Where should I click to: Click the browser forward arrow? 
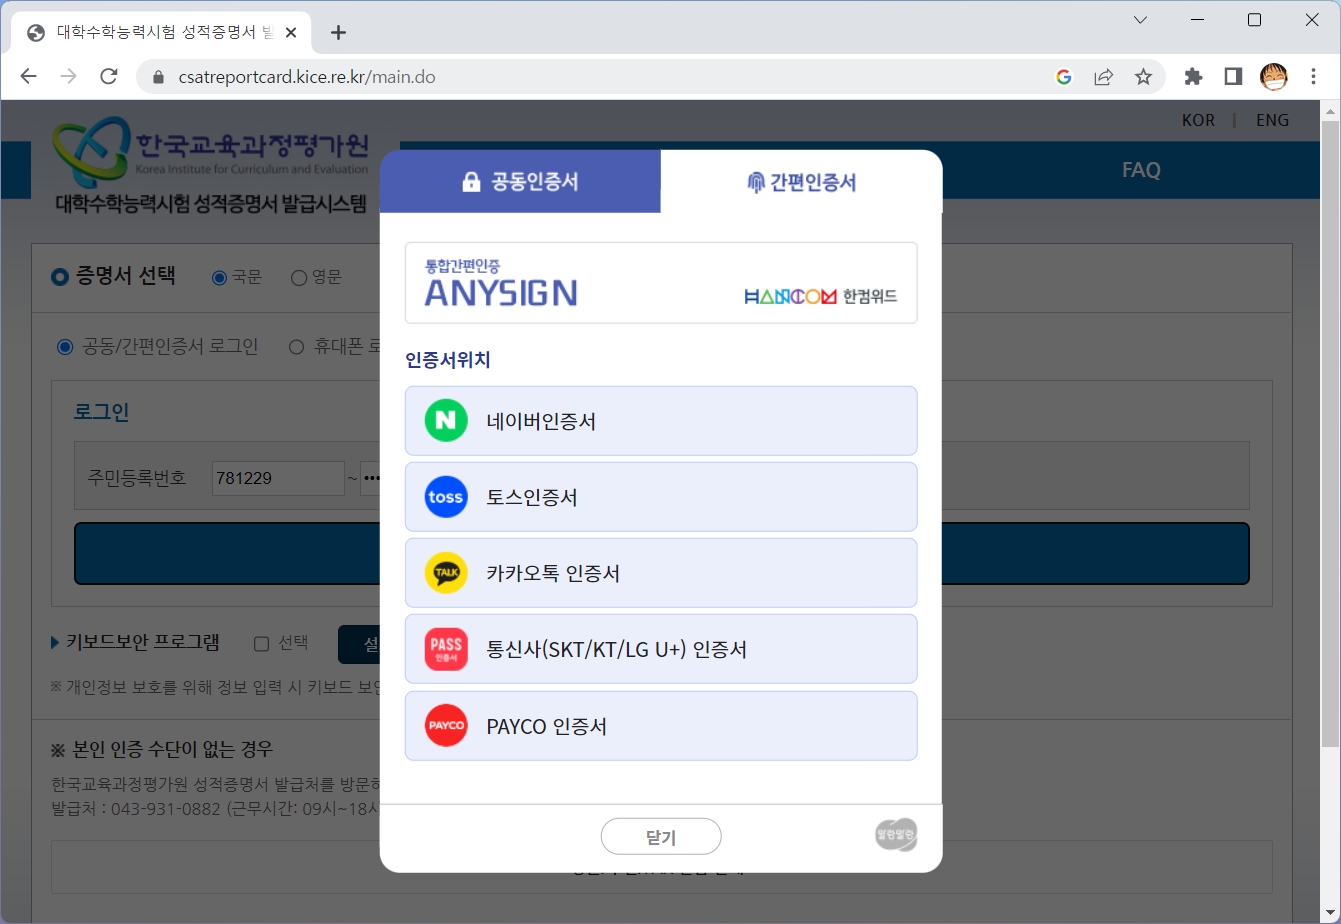(x=68, y=77)
